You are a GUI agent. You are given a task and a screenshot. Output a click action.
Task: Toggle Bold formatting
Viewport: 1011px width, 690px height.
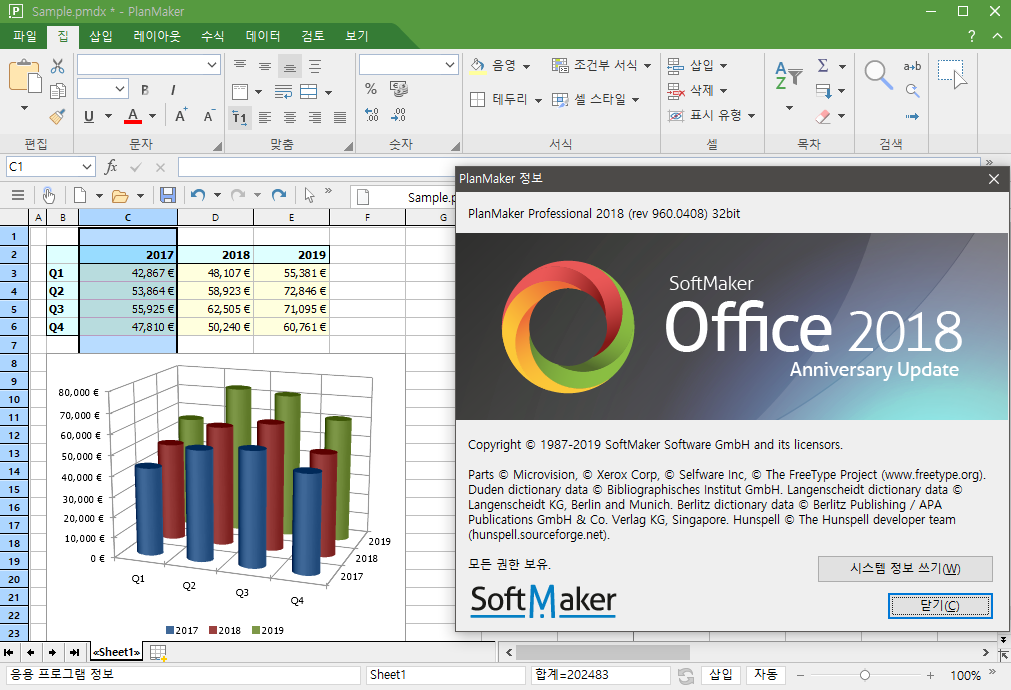click(x=145, y=90)
